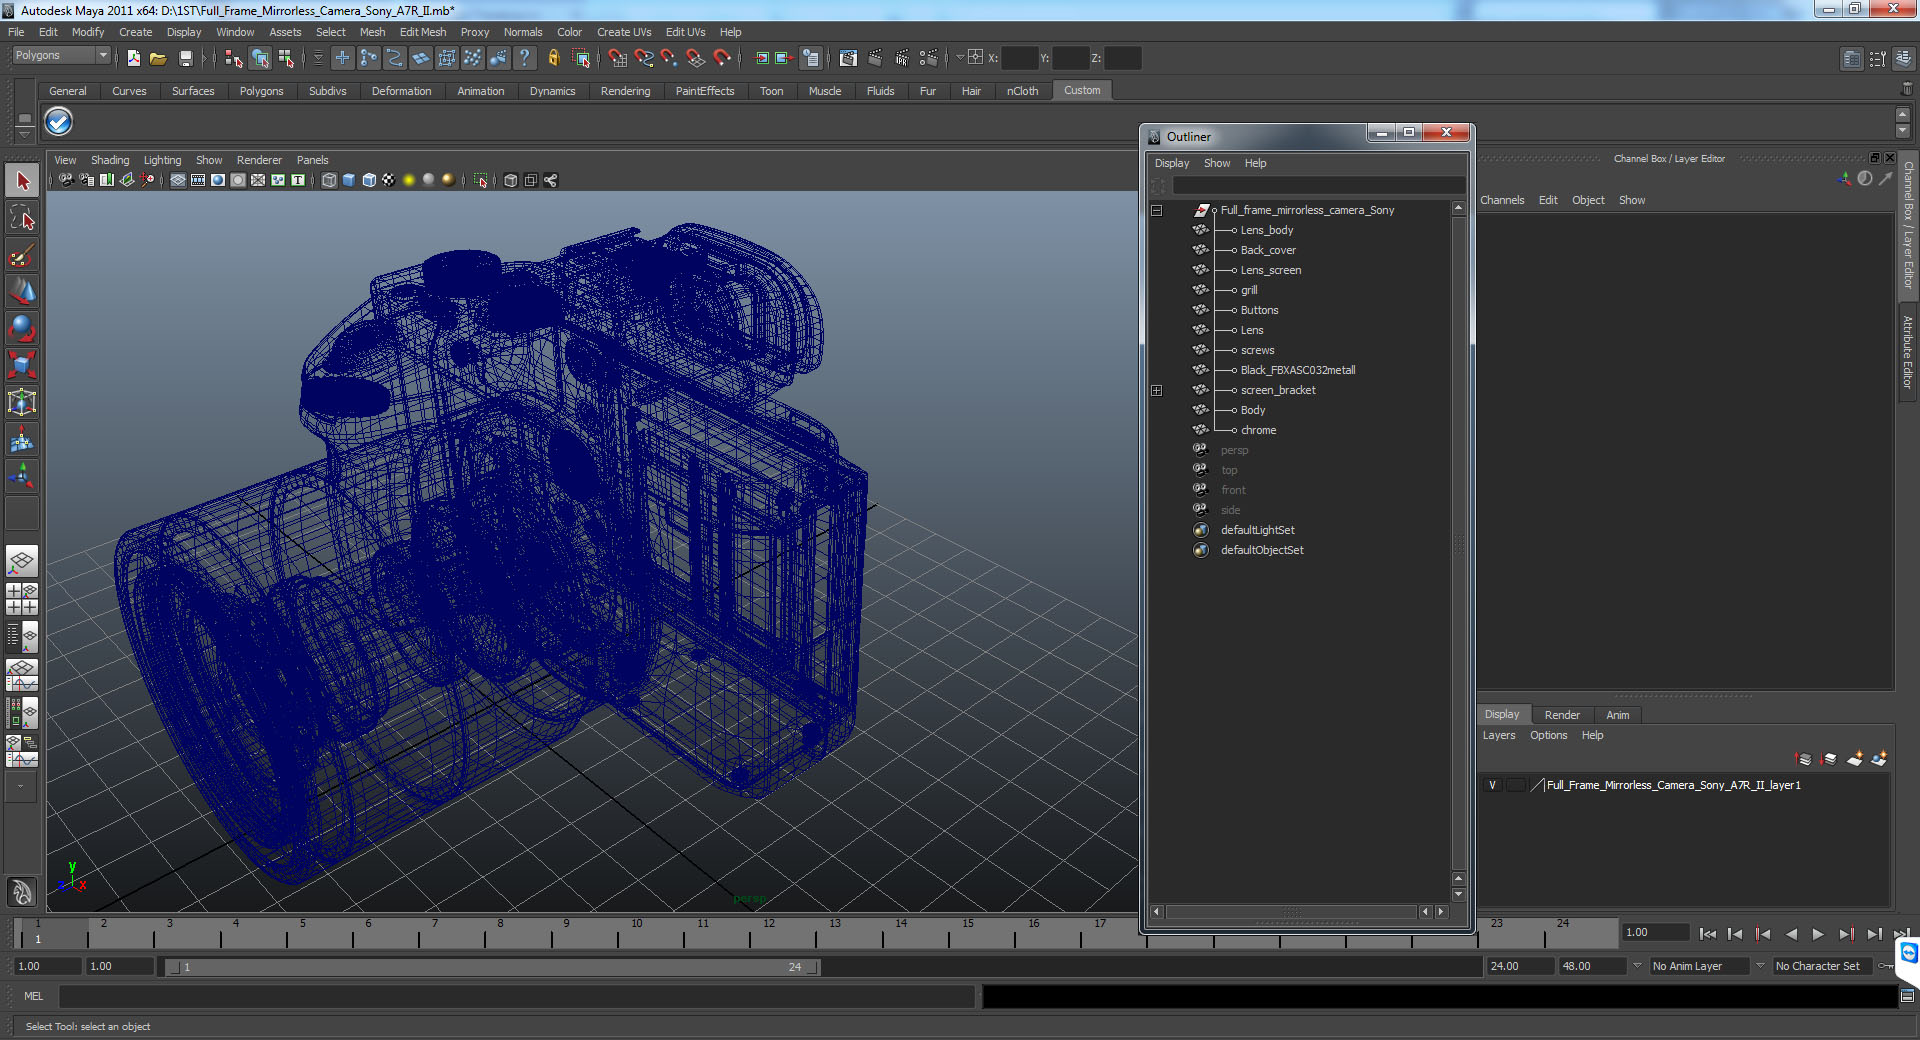The width and height of the screenshot is (1920, 1040).
Task: Choose the Lasso Select tool
Action: click(22, 218)
